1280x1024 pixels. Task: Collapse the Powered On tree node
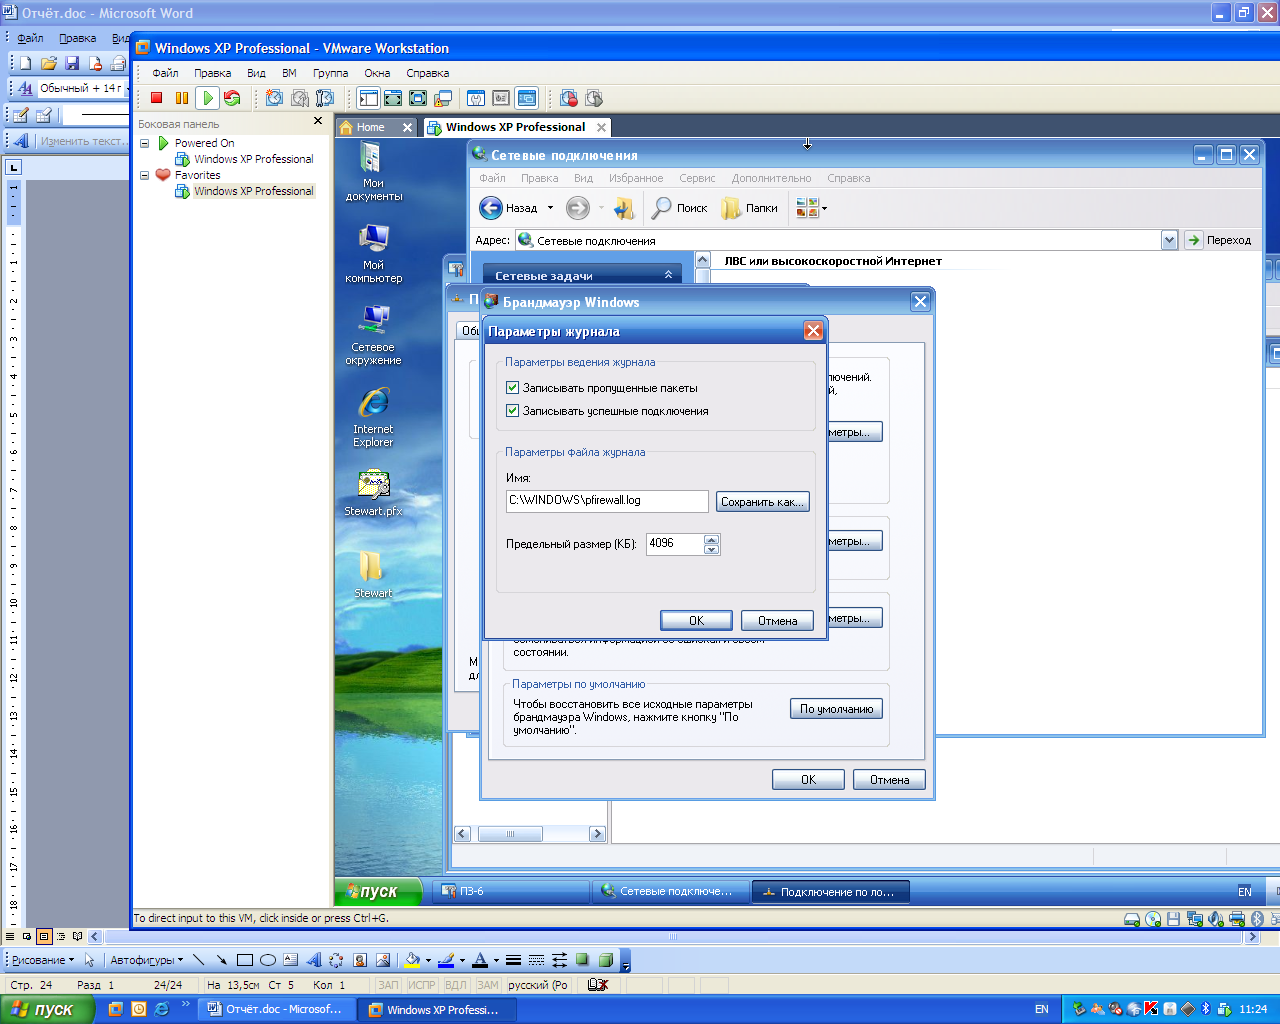coord(145,143)
